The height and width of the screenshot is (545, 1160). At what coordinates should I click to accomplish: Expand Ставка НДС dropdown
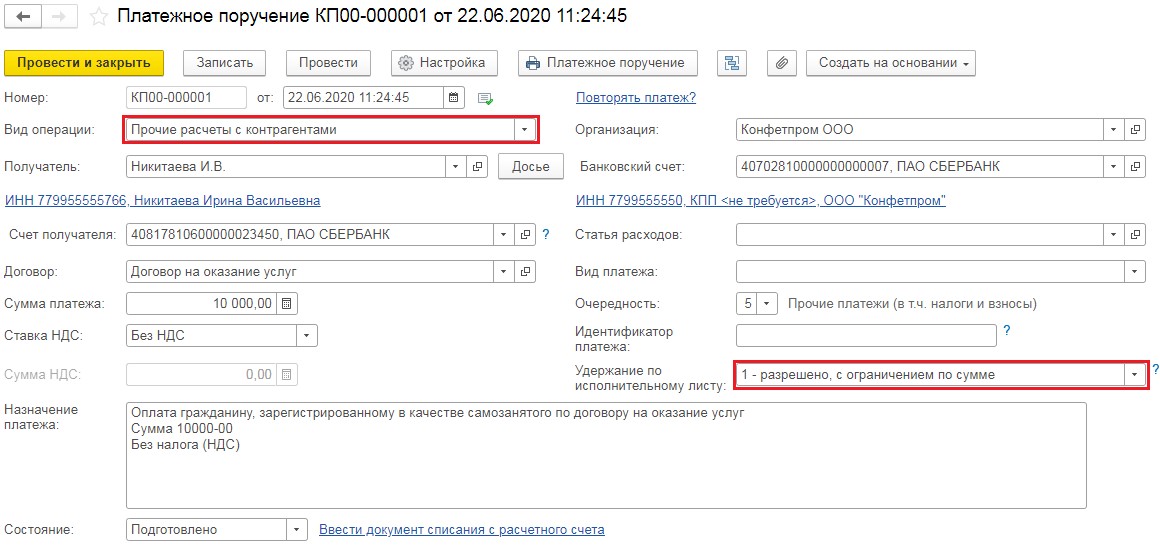pyautogui.click(x=307, y=336)
